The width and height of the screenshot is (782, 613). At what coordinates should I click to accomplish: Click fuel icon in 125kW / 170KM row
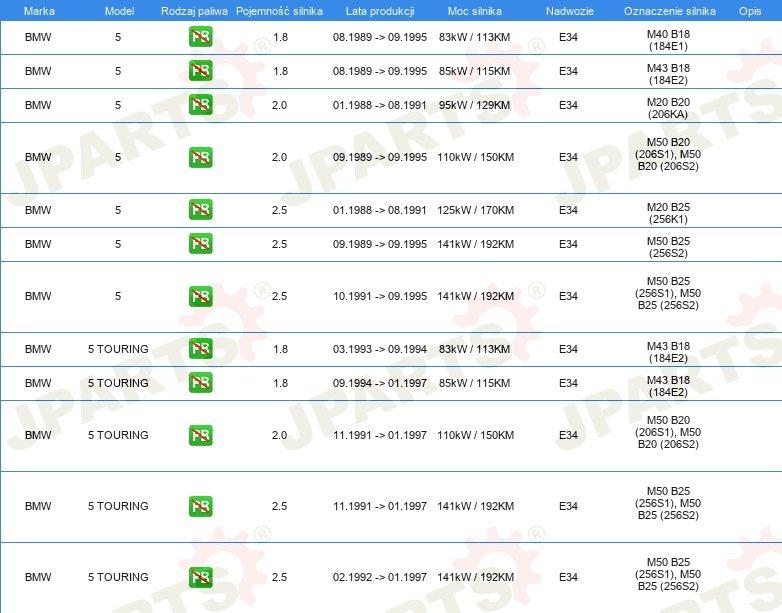tap(200, 209)
